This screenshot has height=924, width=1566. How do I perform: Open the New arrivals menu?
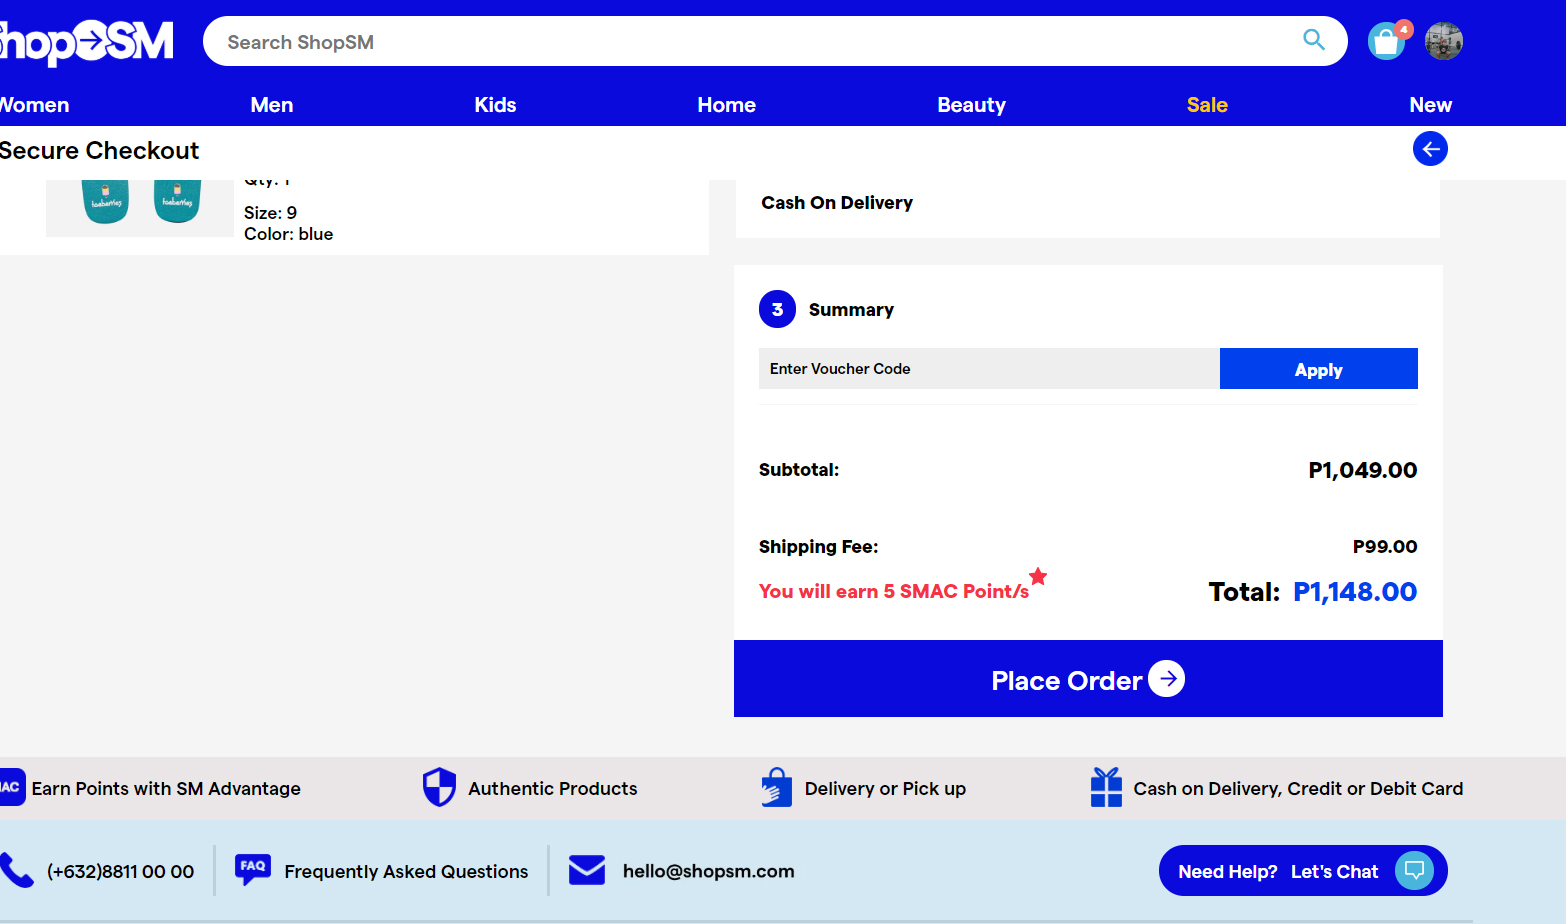coord(1430,105)
